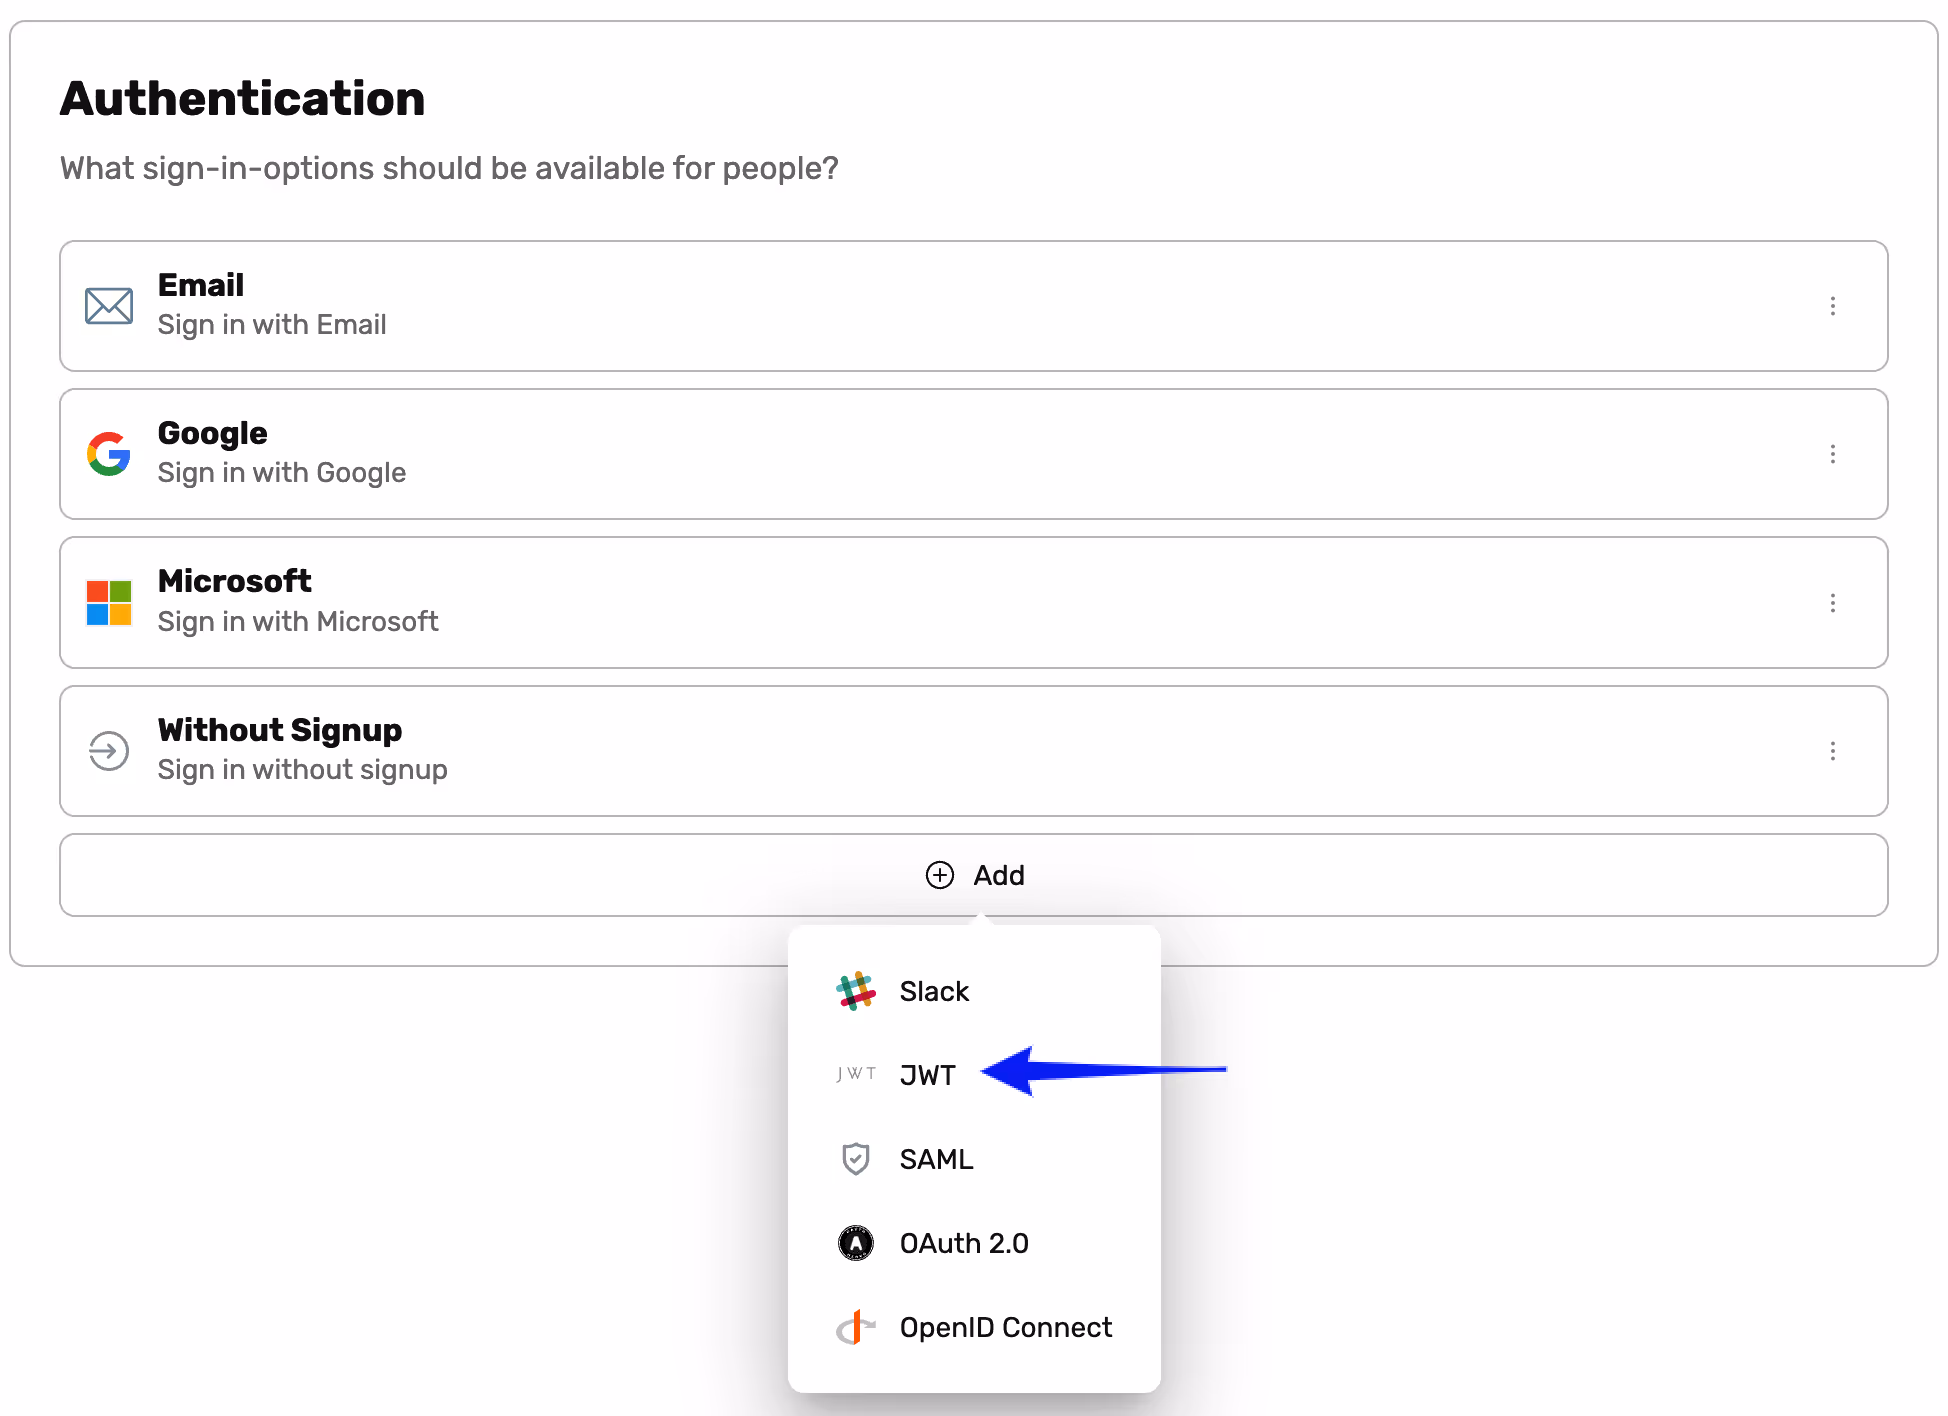The image size is (1948, 1416).
Task: Click the OpenID Connect logo icon
Action: (856, 1327)
